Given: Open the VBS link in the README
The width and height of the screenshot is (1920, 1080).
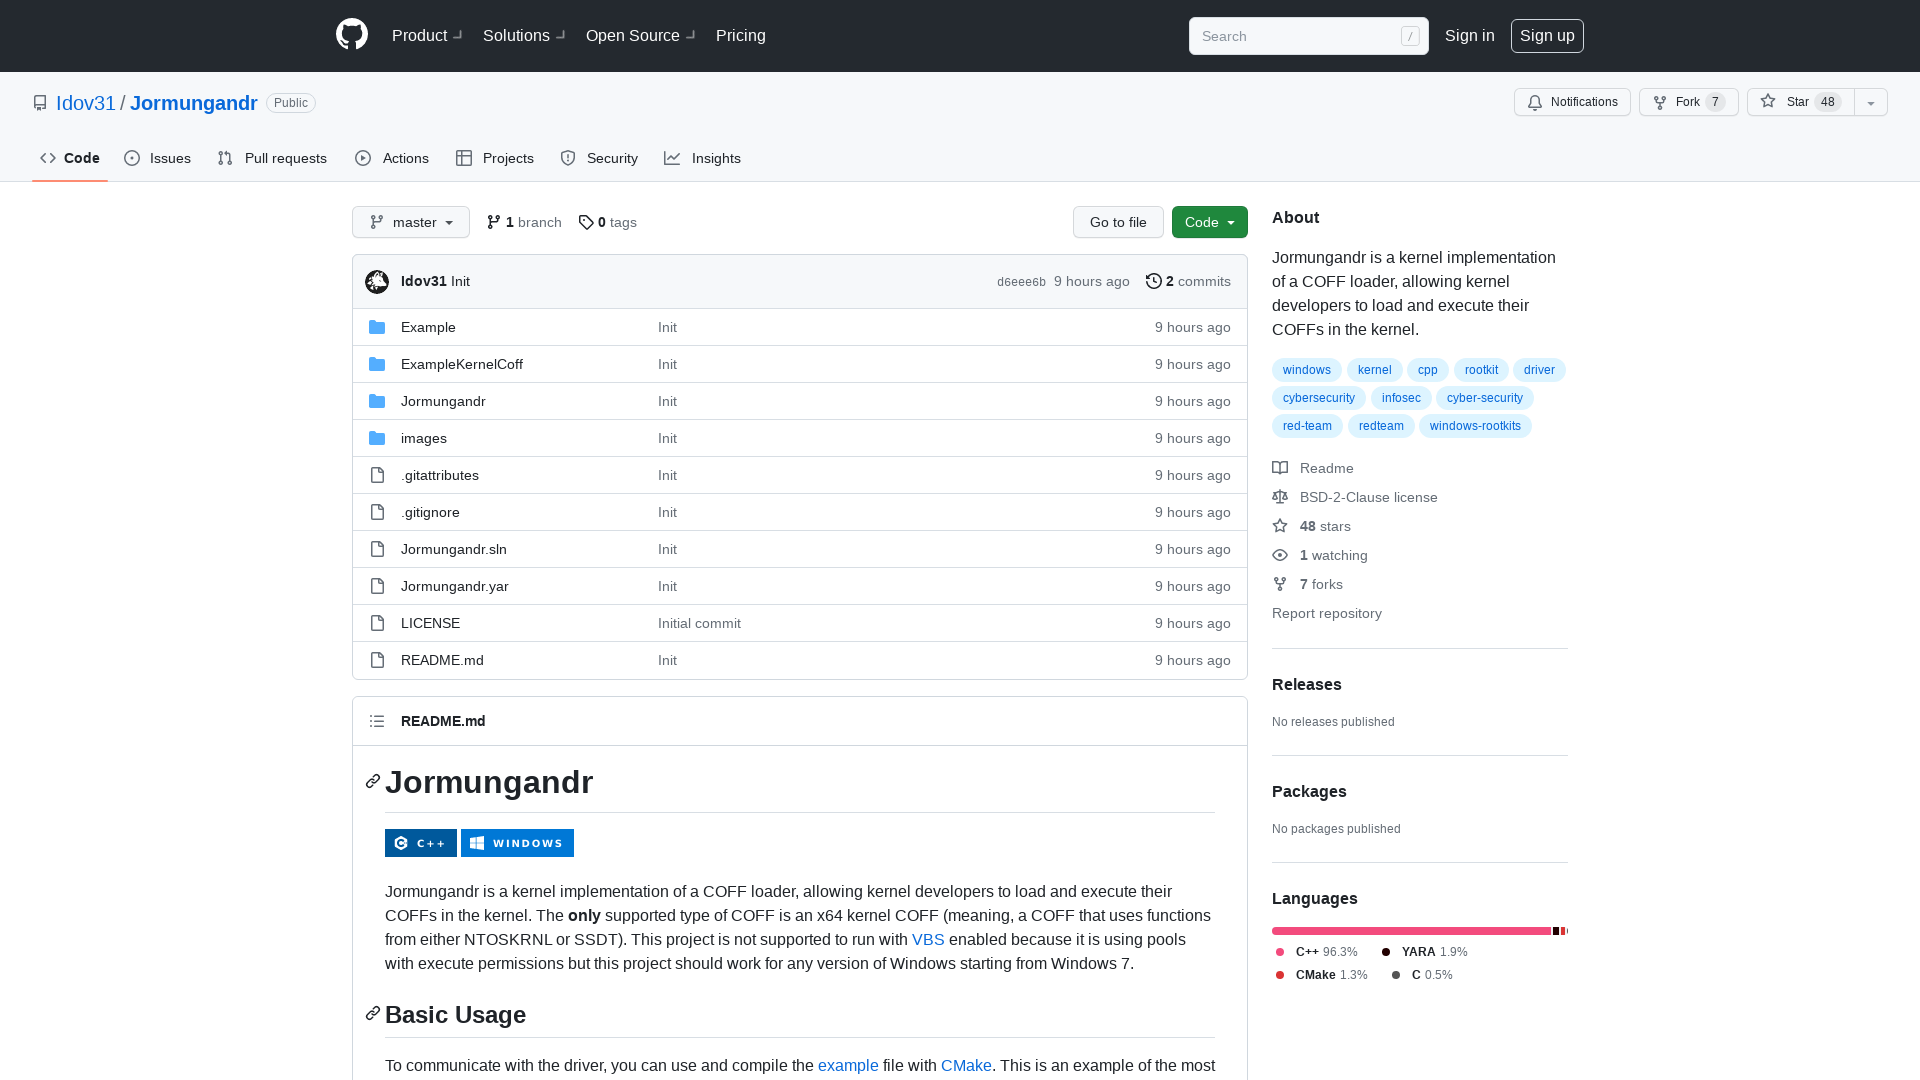Looking at the screenshot, I should (x=928, y=940).
